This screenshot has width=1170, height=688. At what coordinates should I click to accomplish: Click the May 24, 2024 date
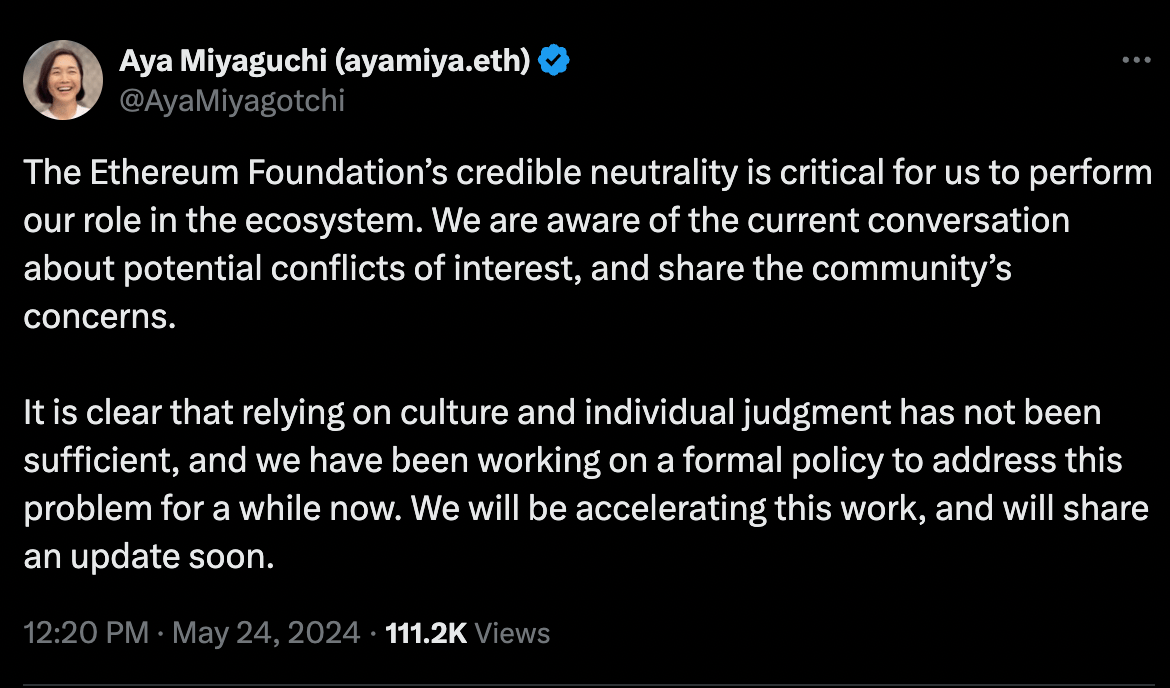266,633
